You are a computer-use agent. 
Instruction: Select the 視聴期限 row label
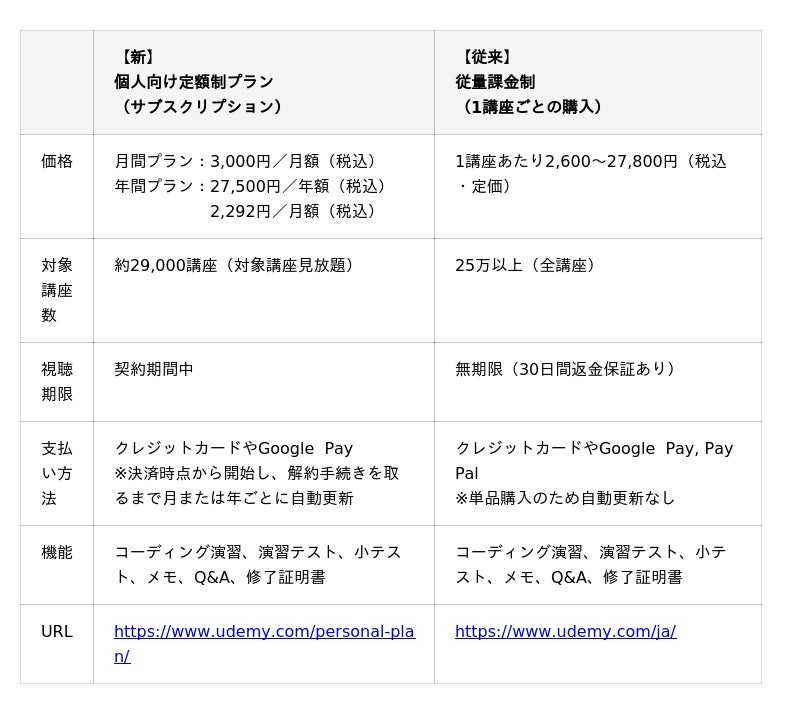[x=57, y=381]
